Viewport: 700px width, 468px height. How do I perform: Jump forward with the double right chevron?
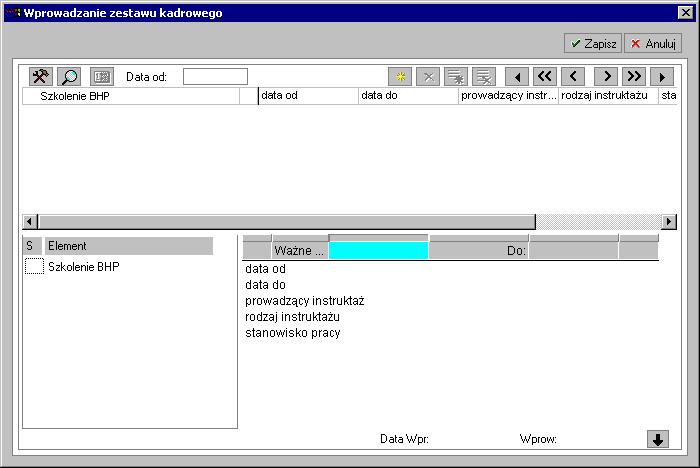[x=634, y=77]
